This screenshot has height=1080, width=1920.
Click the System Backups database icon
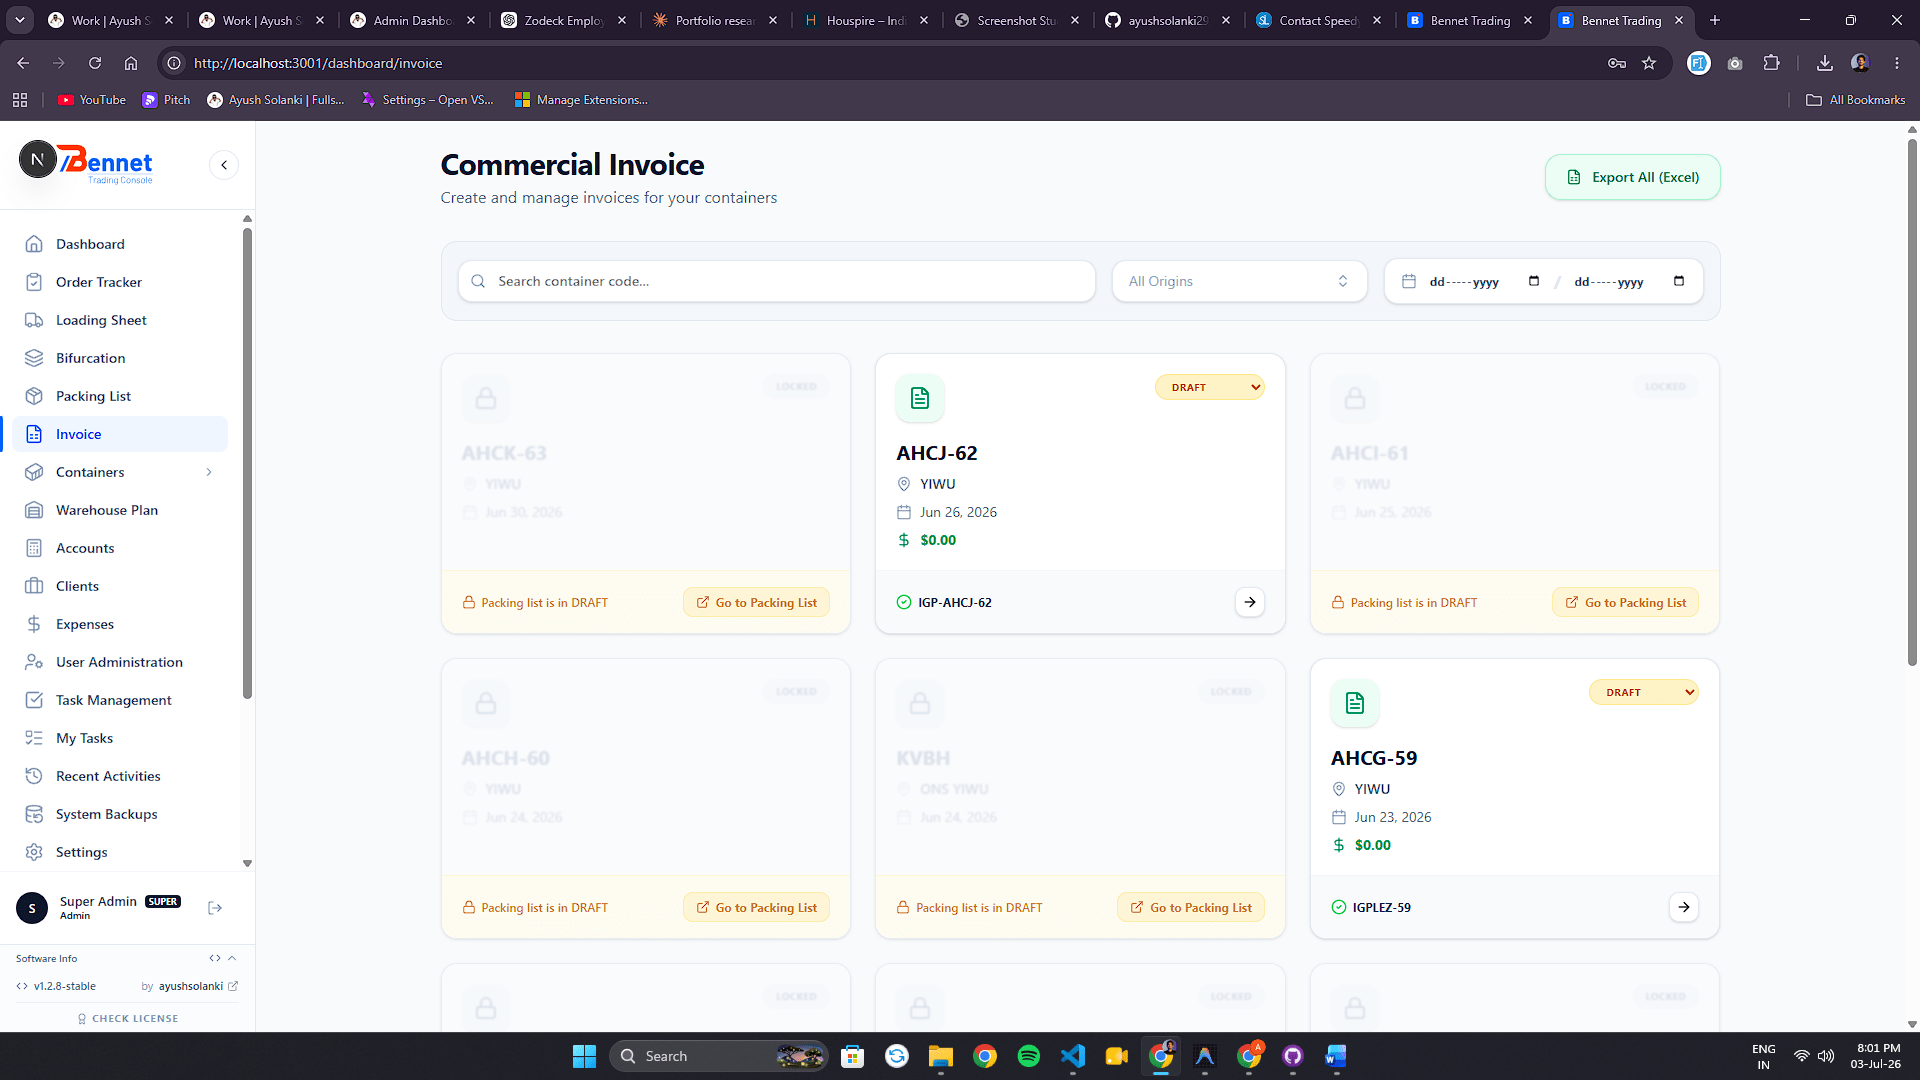(x=34, y=814)
